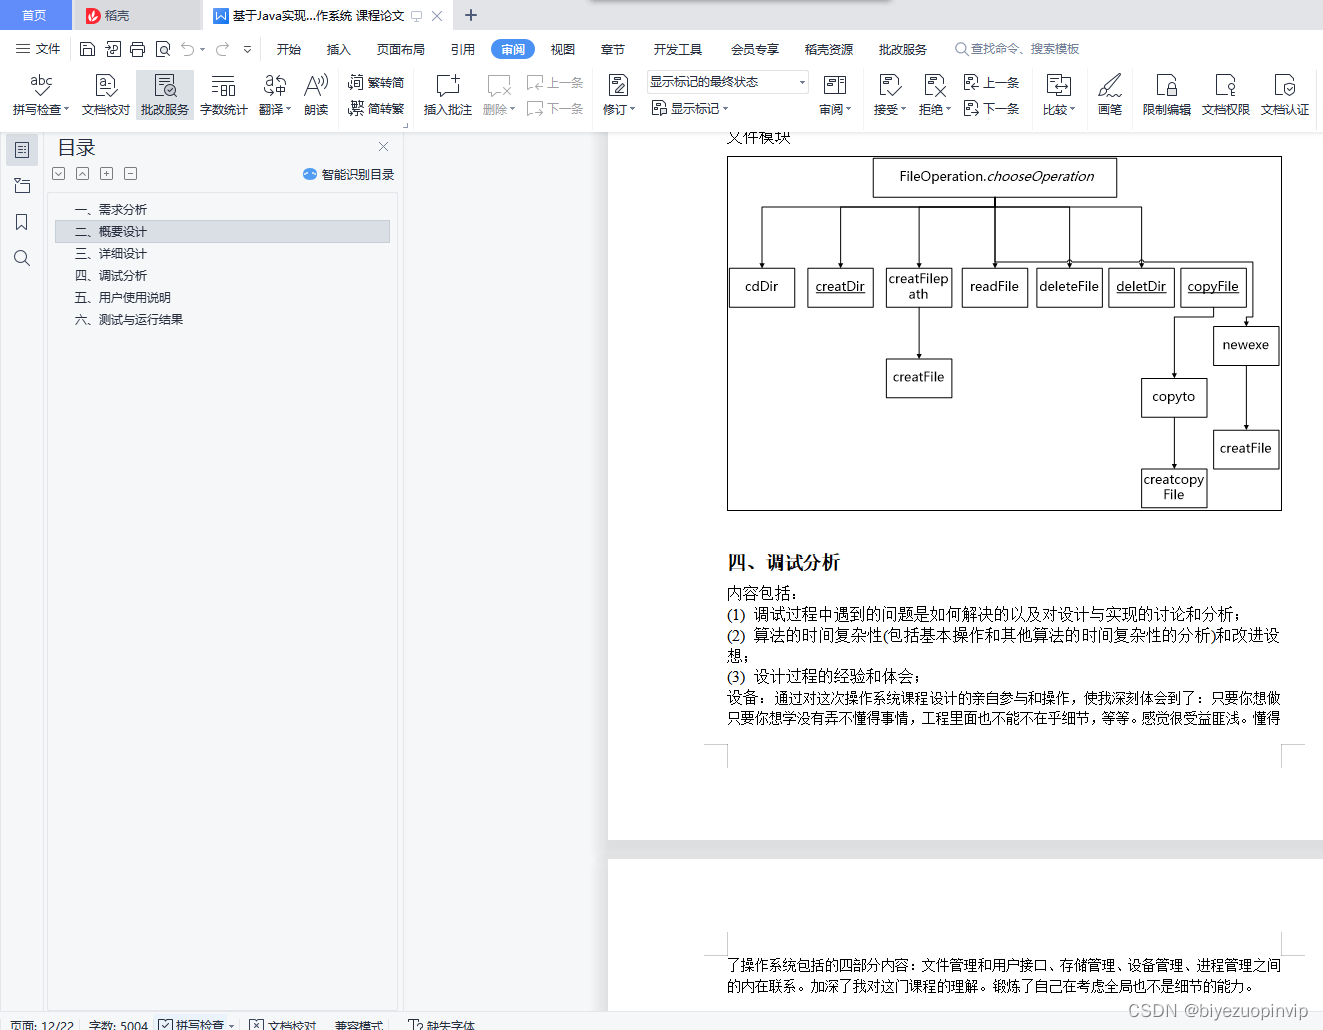Click 智能识别目录 smart TOC link
This screenshot has height=1030, width=1323.
349,174
